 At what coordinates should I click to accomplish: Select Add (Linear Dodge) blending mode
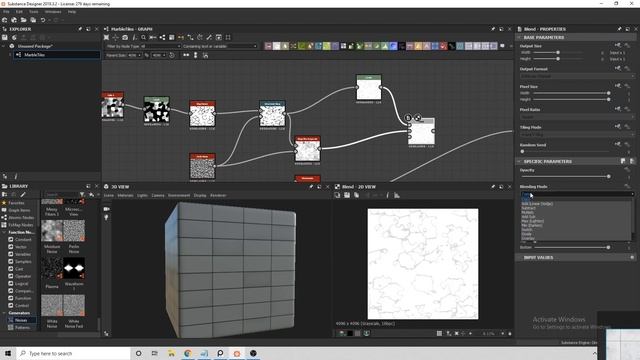[537, 204]
